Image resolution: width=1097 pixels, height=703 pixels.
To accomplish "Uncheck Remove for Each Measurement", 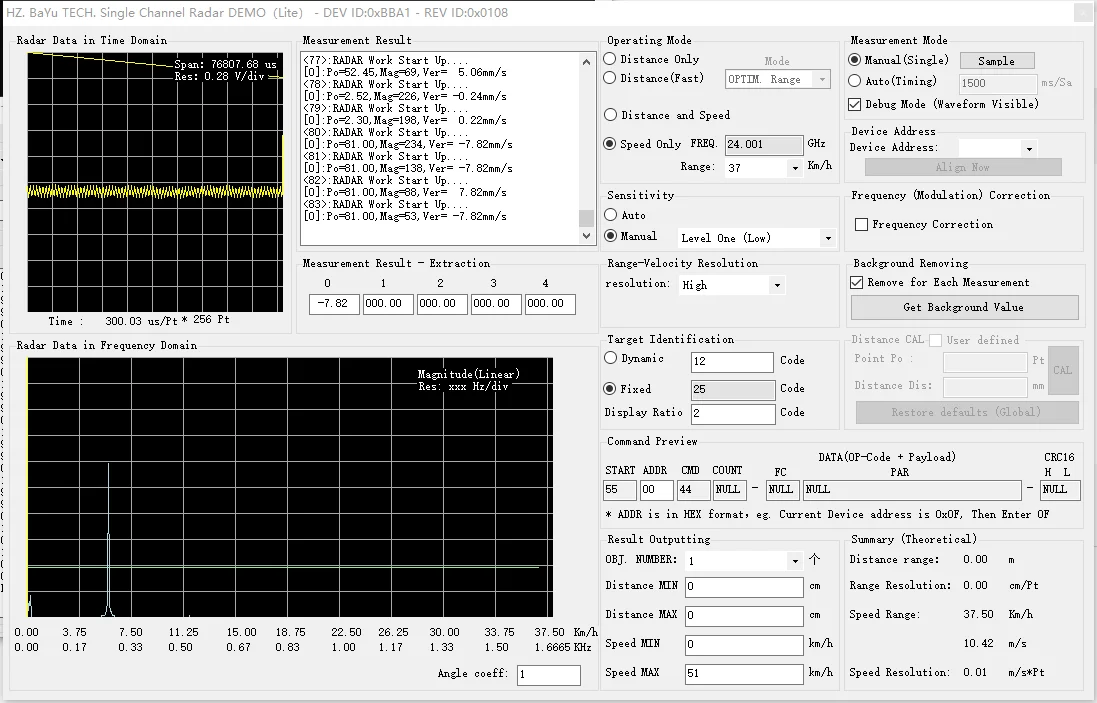I will pos(856,283).
